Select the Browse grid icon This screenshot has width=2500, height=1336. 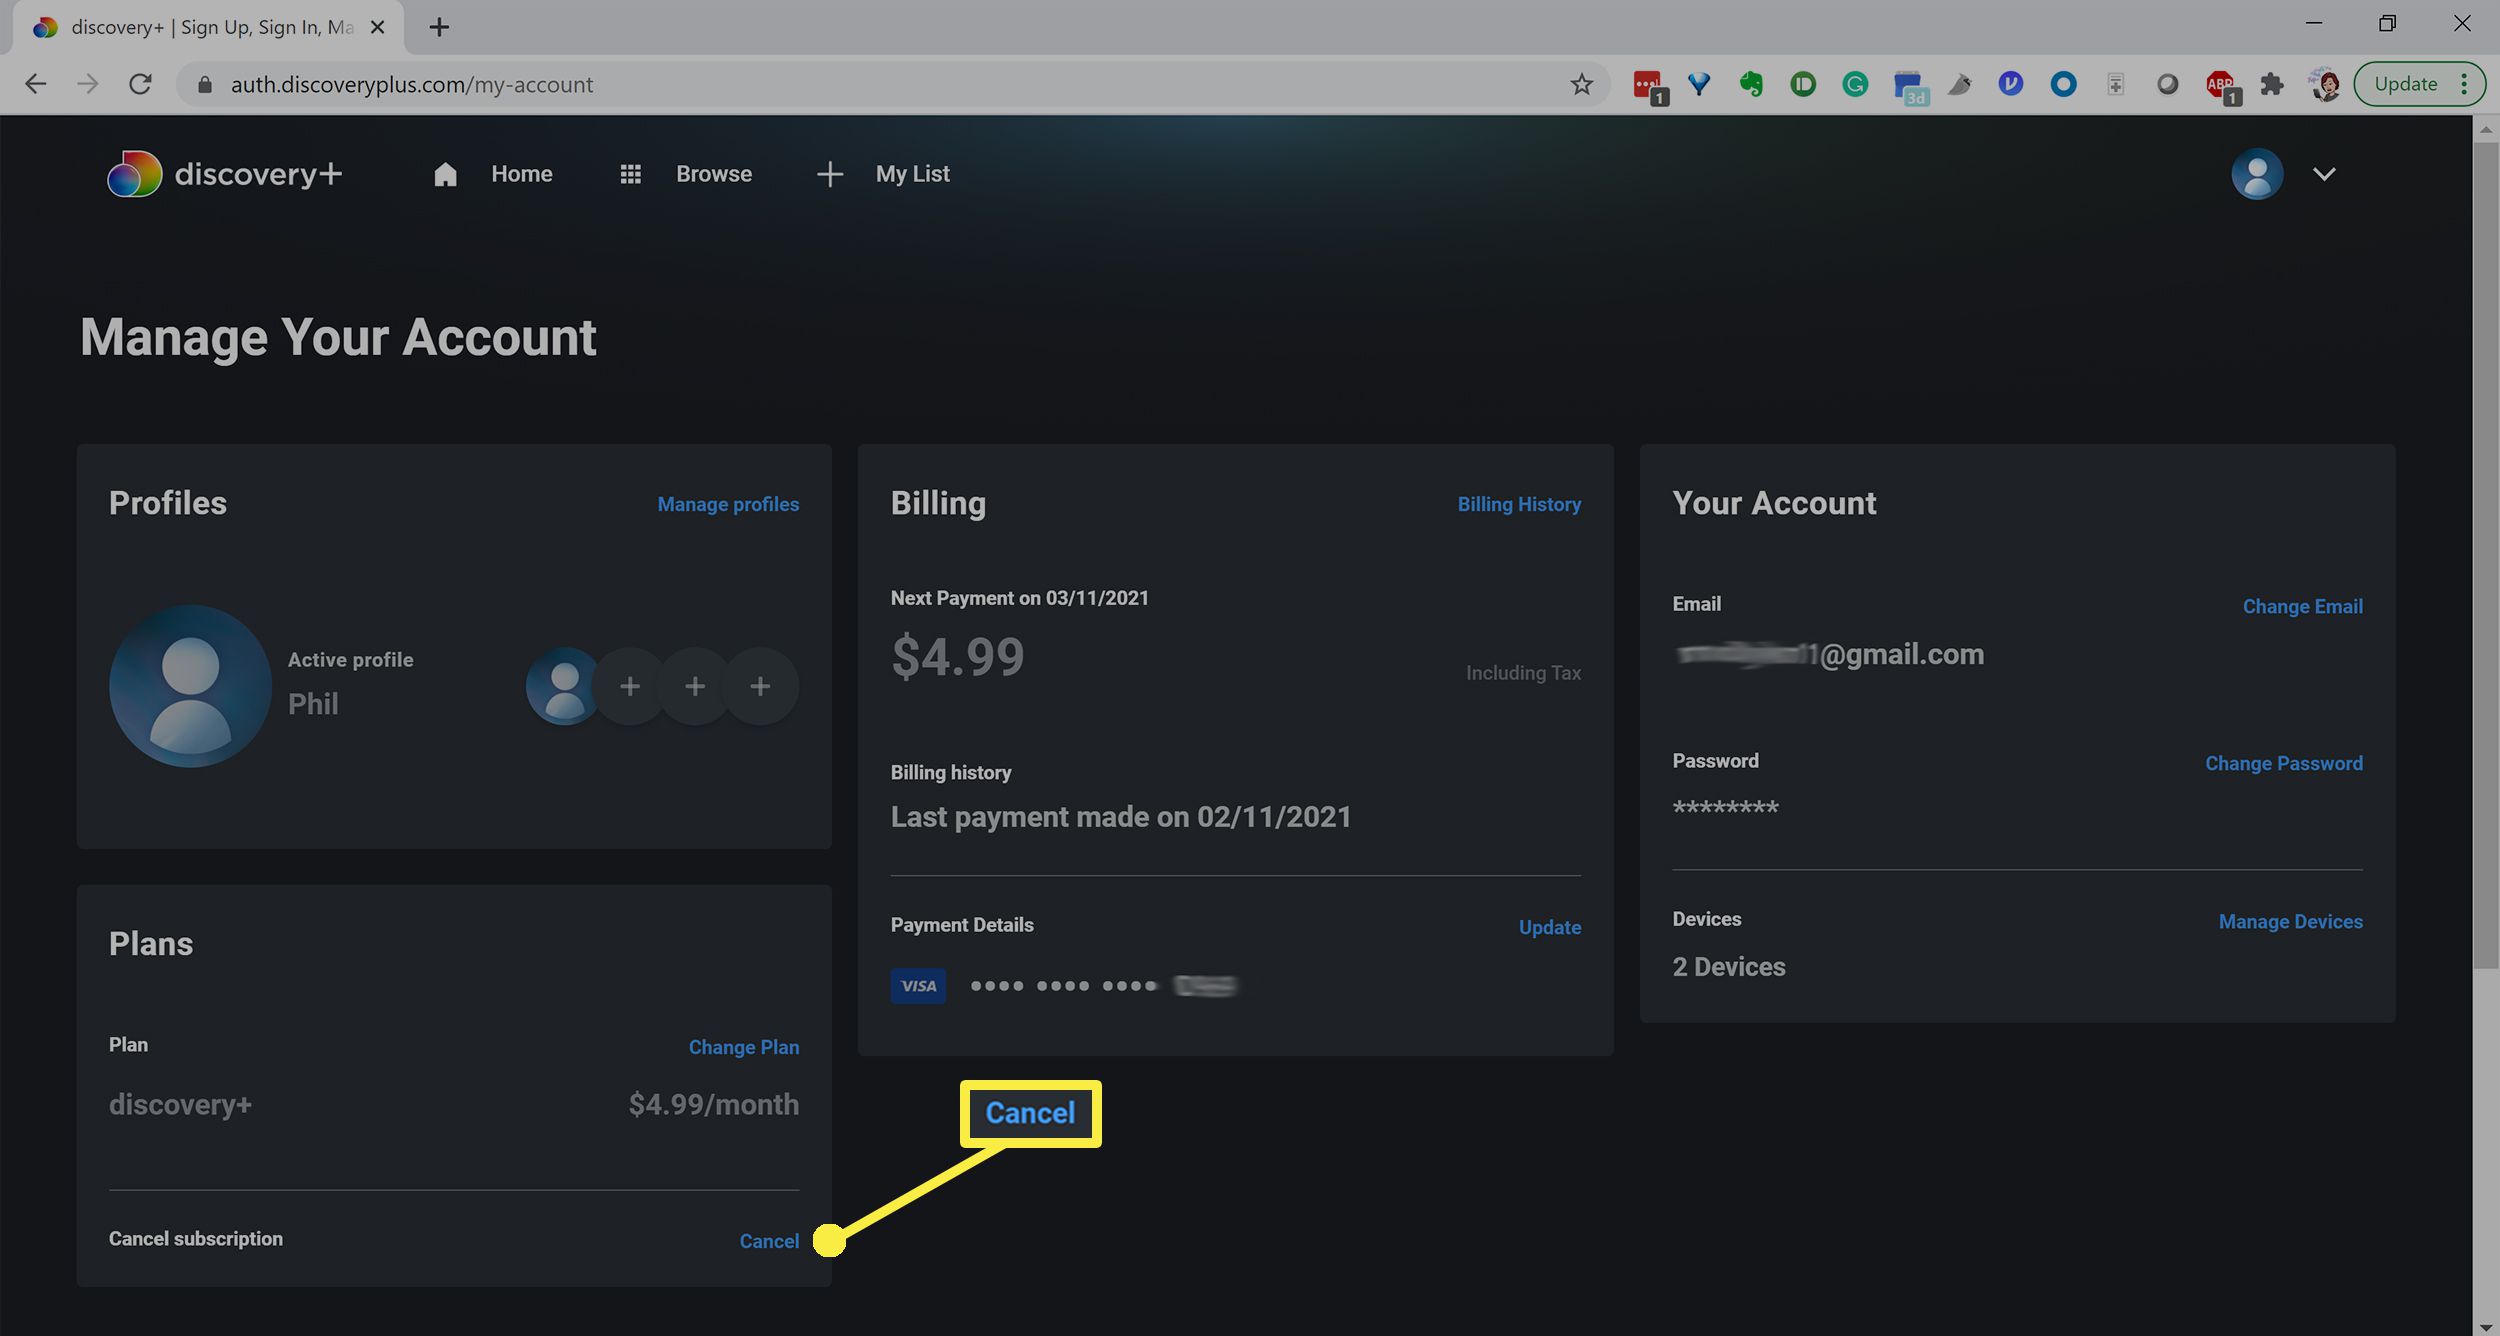click(630, 175)
